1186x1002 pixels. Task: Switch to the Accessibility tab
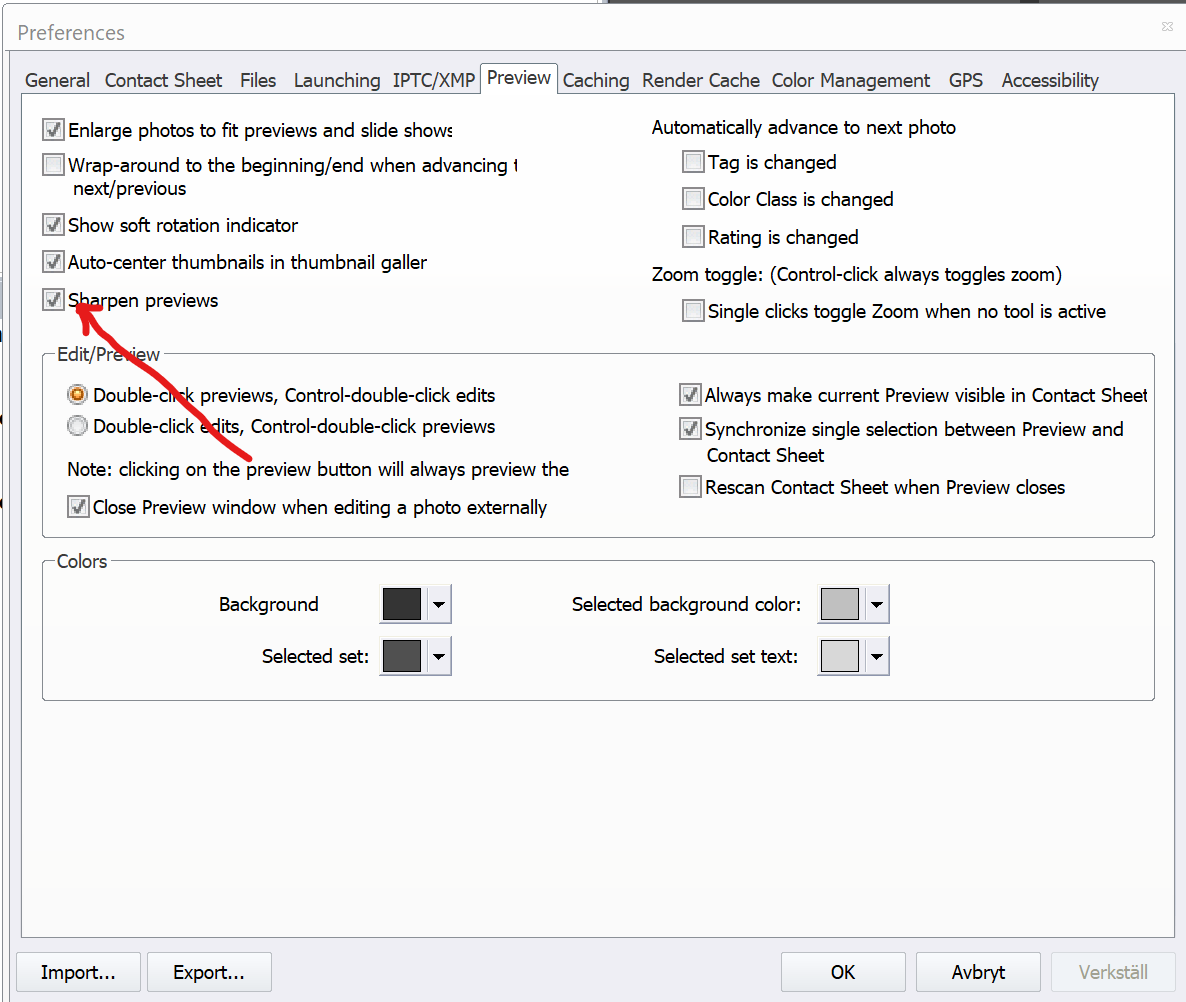[1050, 80]
